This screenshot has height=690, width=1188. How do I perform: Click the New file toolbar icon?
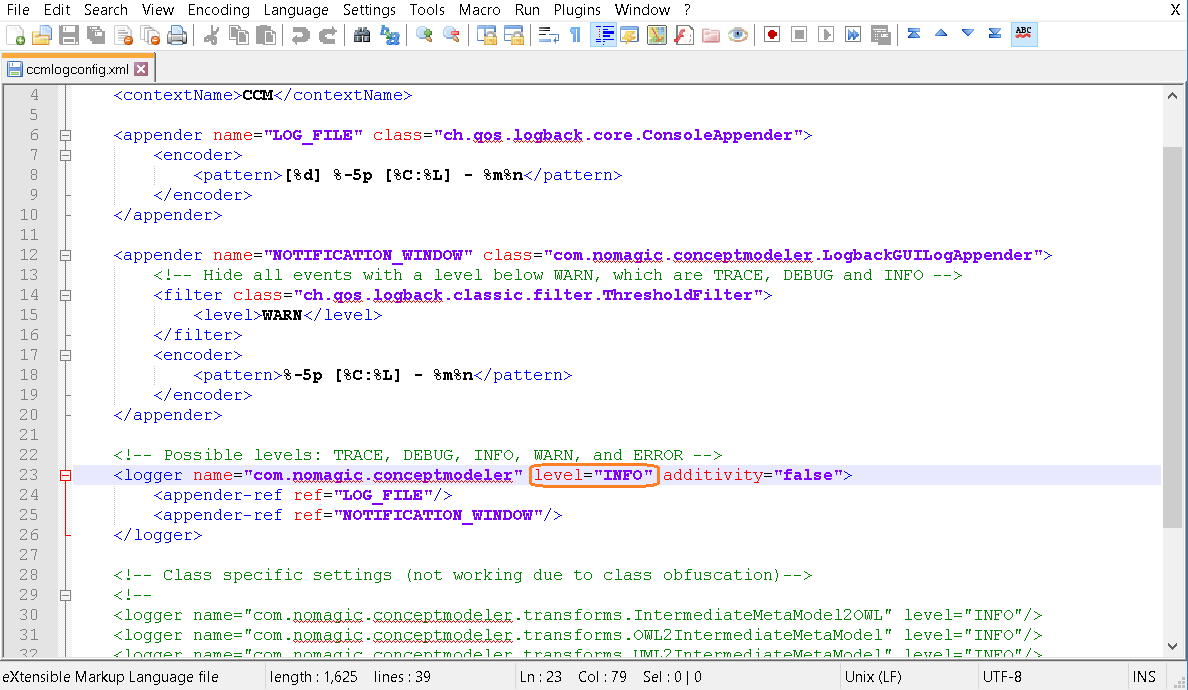click(16, 35)
